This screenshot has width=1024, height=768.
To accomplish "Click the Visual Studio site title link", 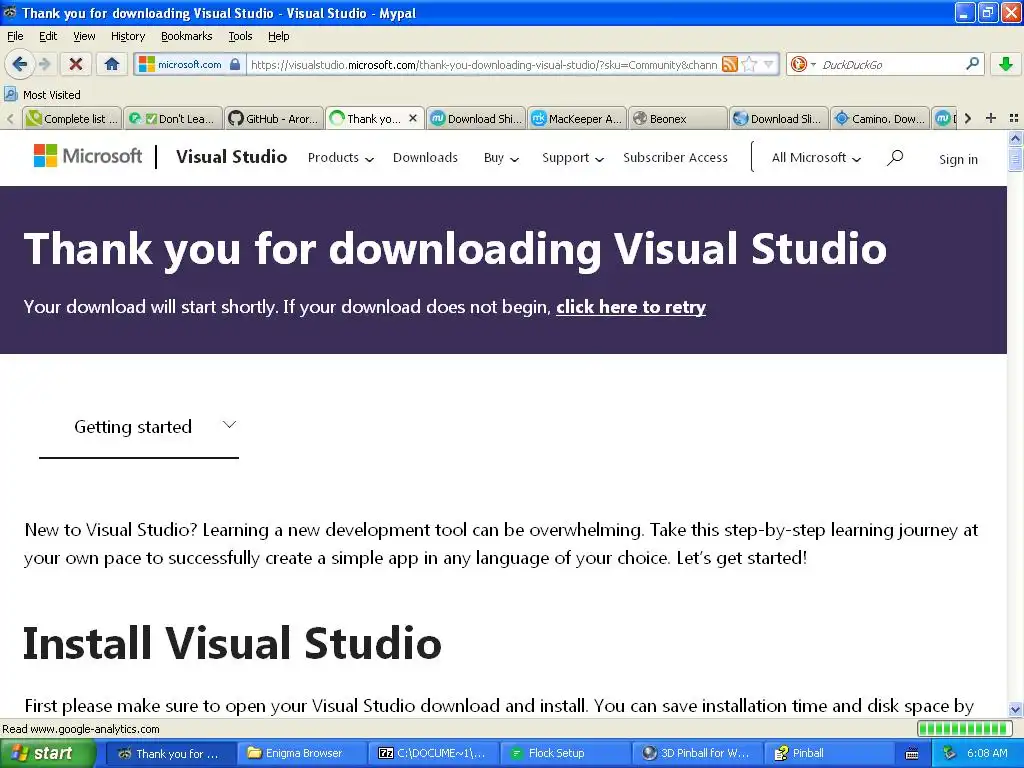I will point(231,157).
